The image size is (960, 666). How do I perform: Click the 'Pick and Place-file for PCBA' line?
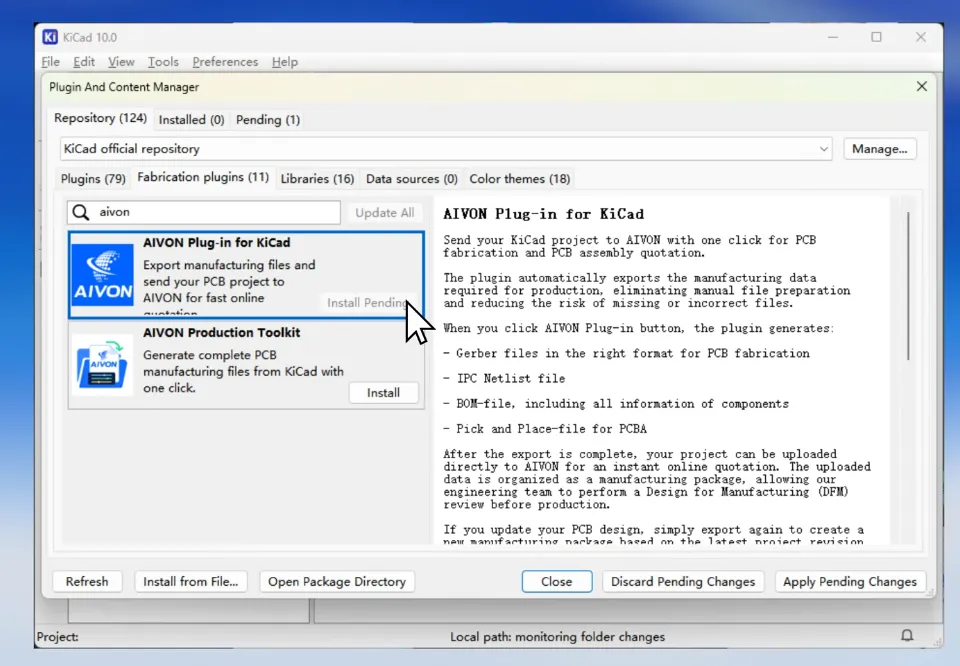point(545,428)
